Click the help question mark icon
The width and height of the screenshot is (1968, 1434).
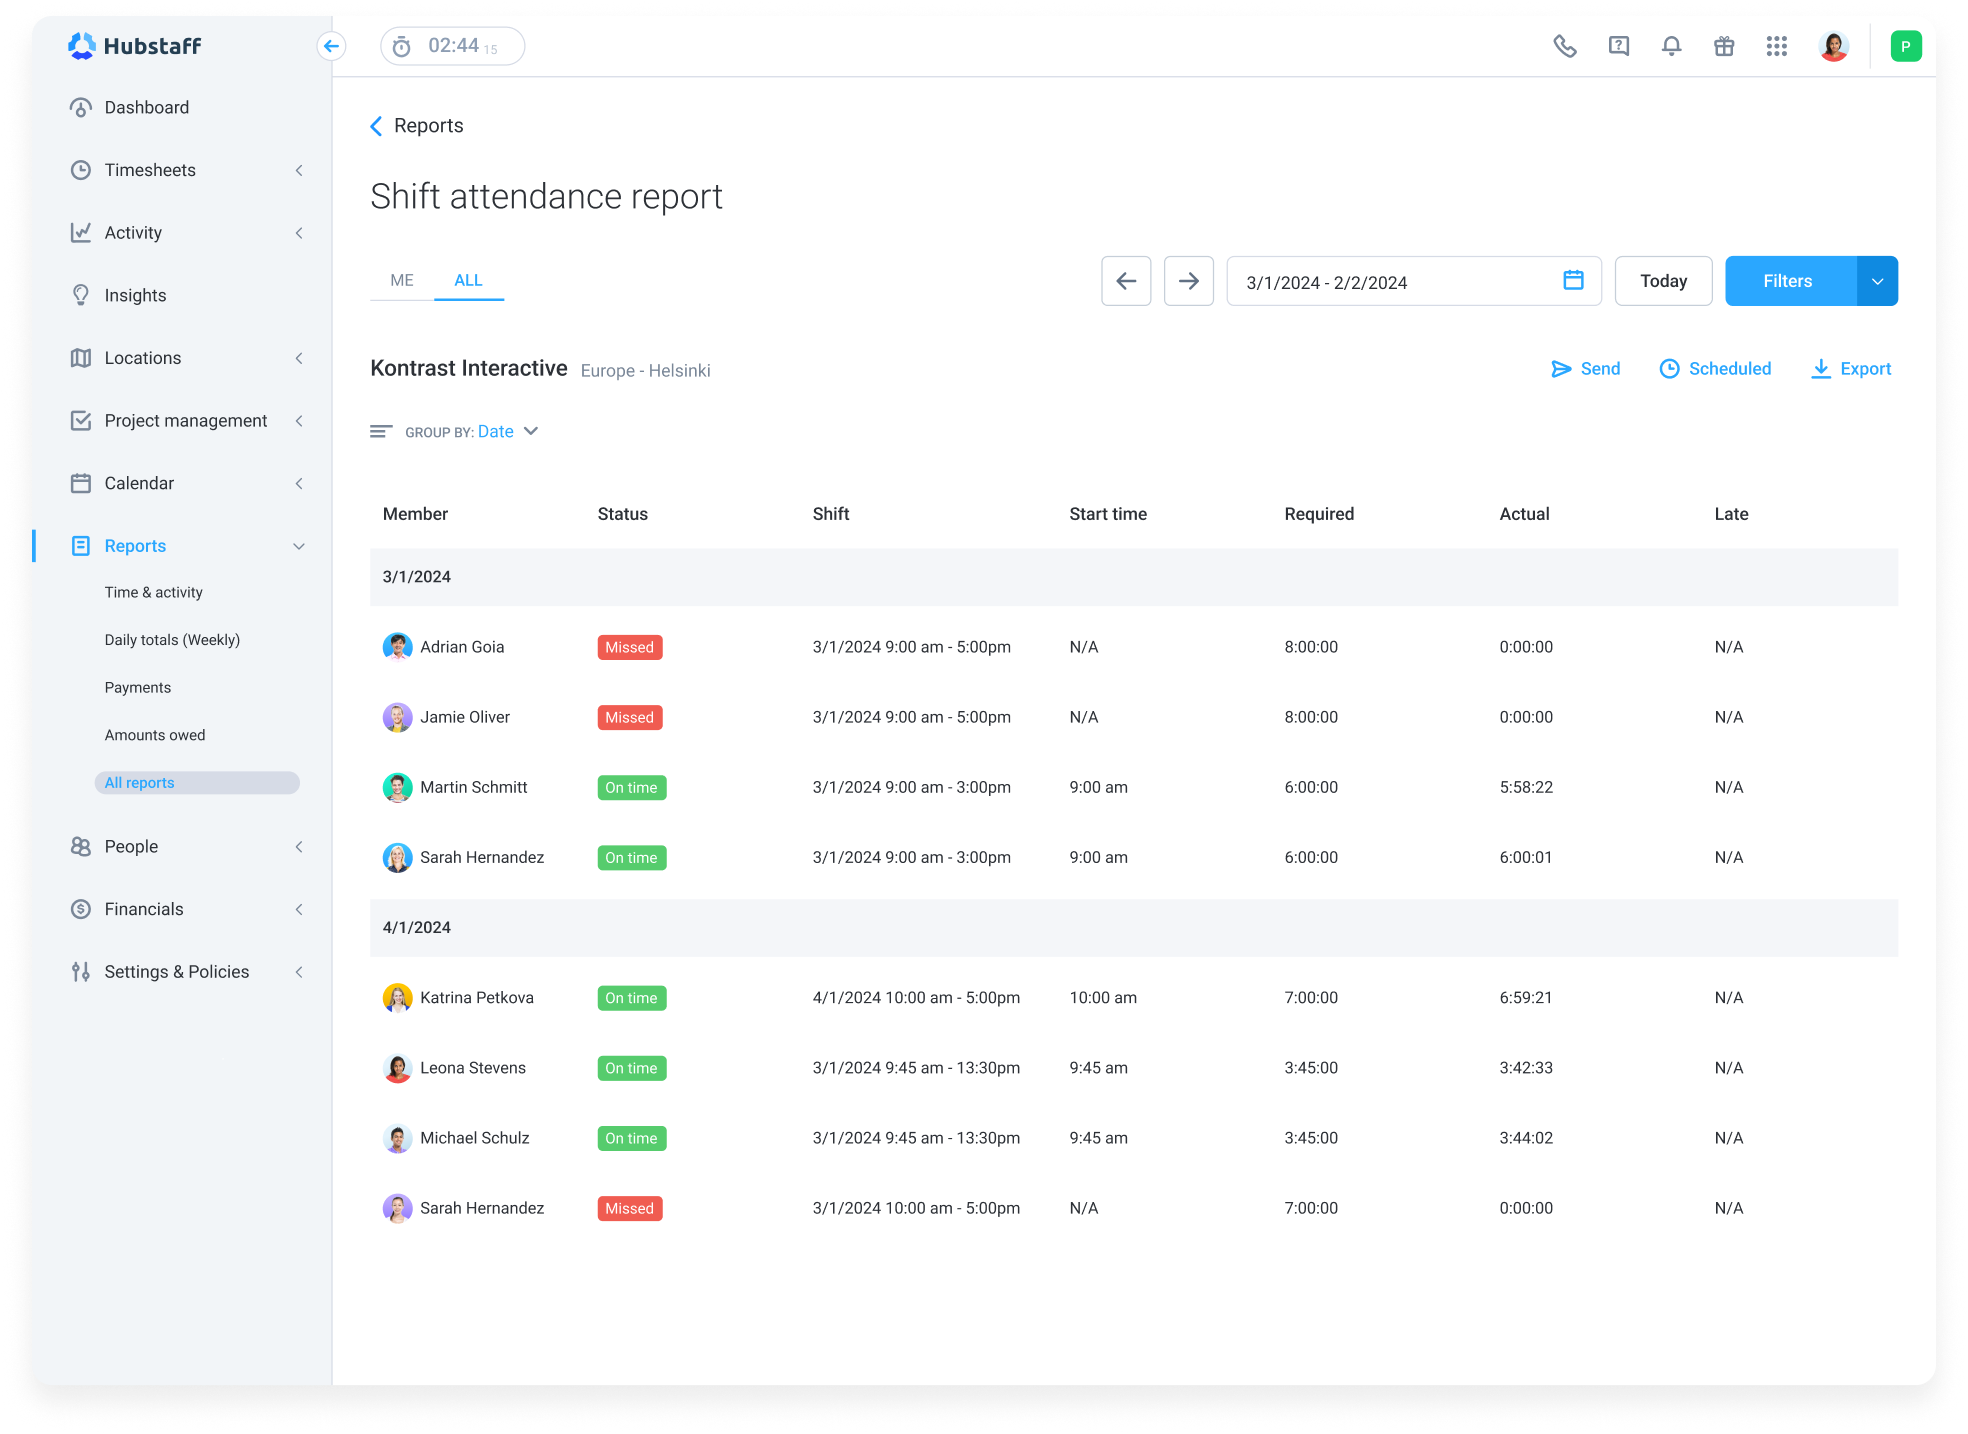[1617, 45]
